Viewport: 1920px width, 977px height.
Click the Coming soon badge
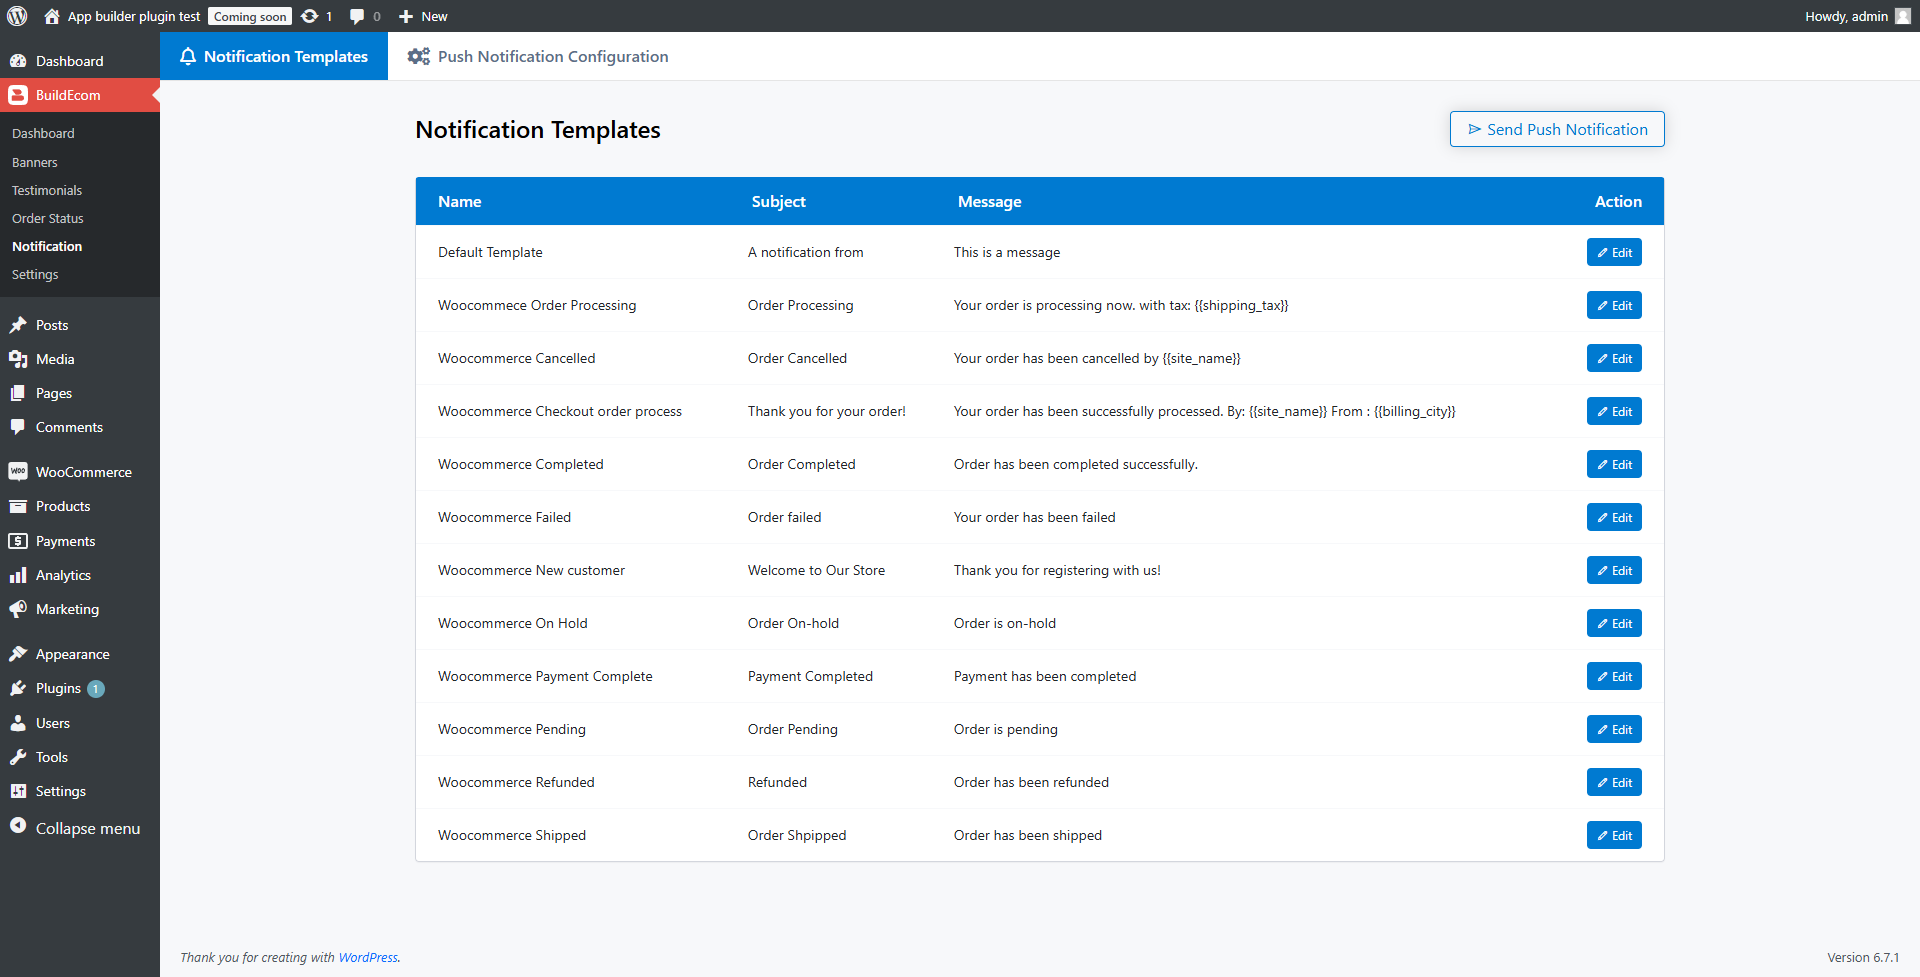[250, 16]
